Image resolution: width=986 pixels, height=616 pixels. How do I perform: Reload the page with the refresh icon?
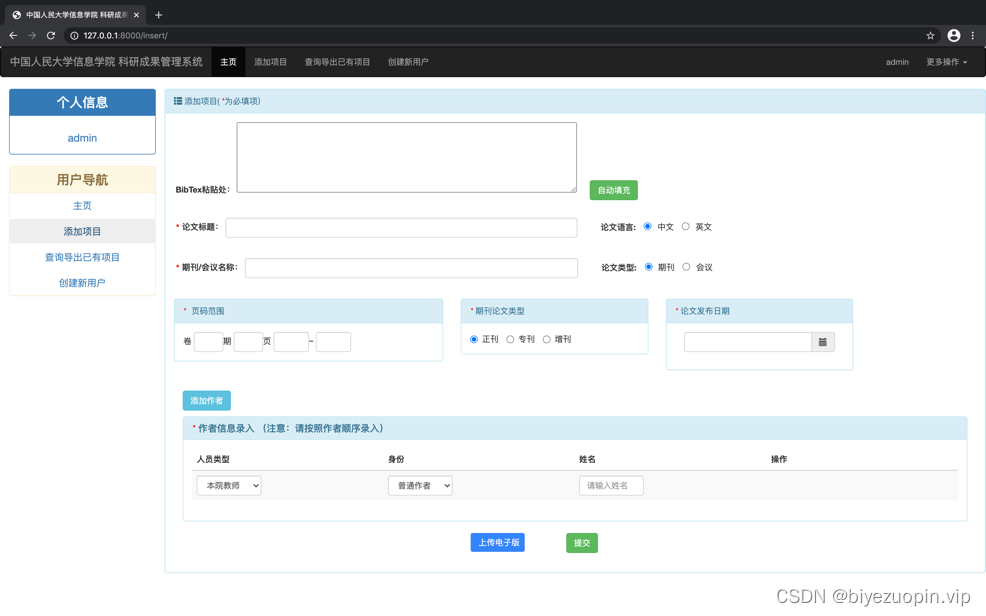pos(52,34)
